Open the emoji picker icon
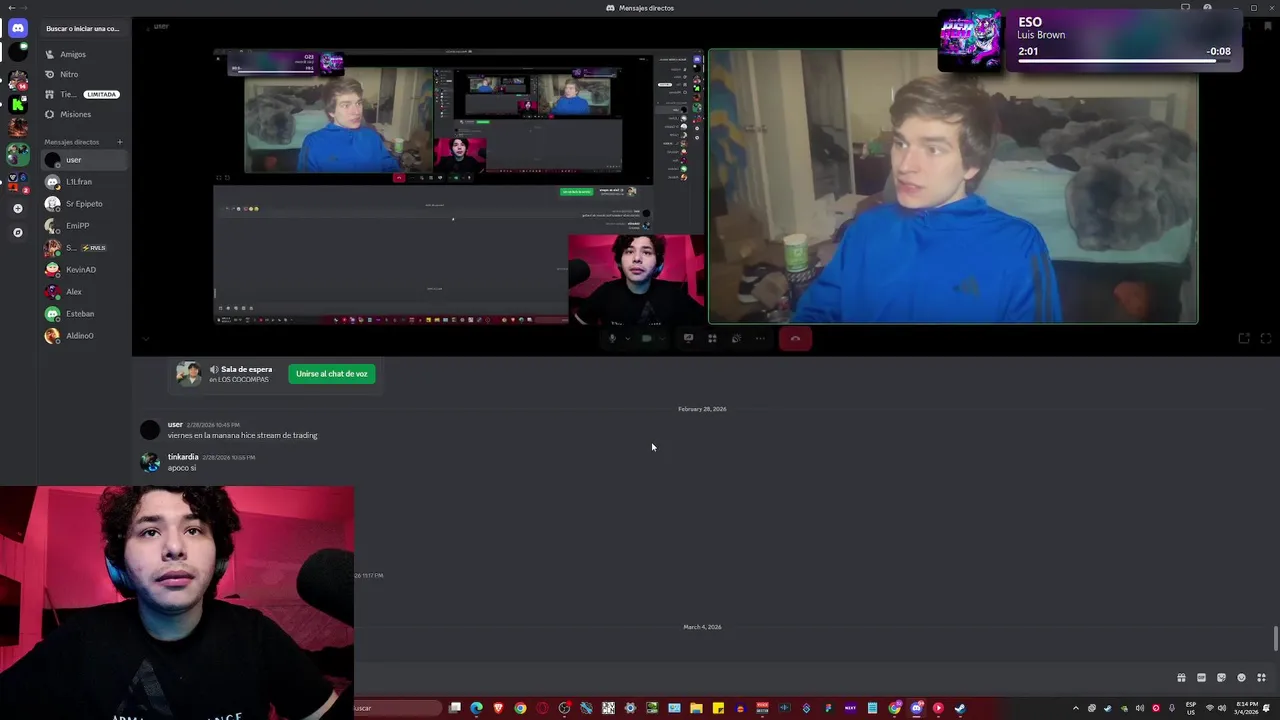The height and width of the screenshot is (720, 1280). coord(1241,678)
